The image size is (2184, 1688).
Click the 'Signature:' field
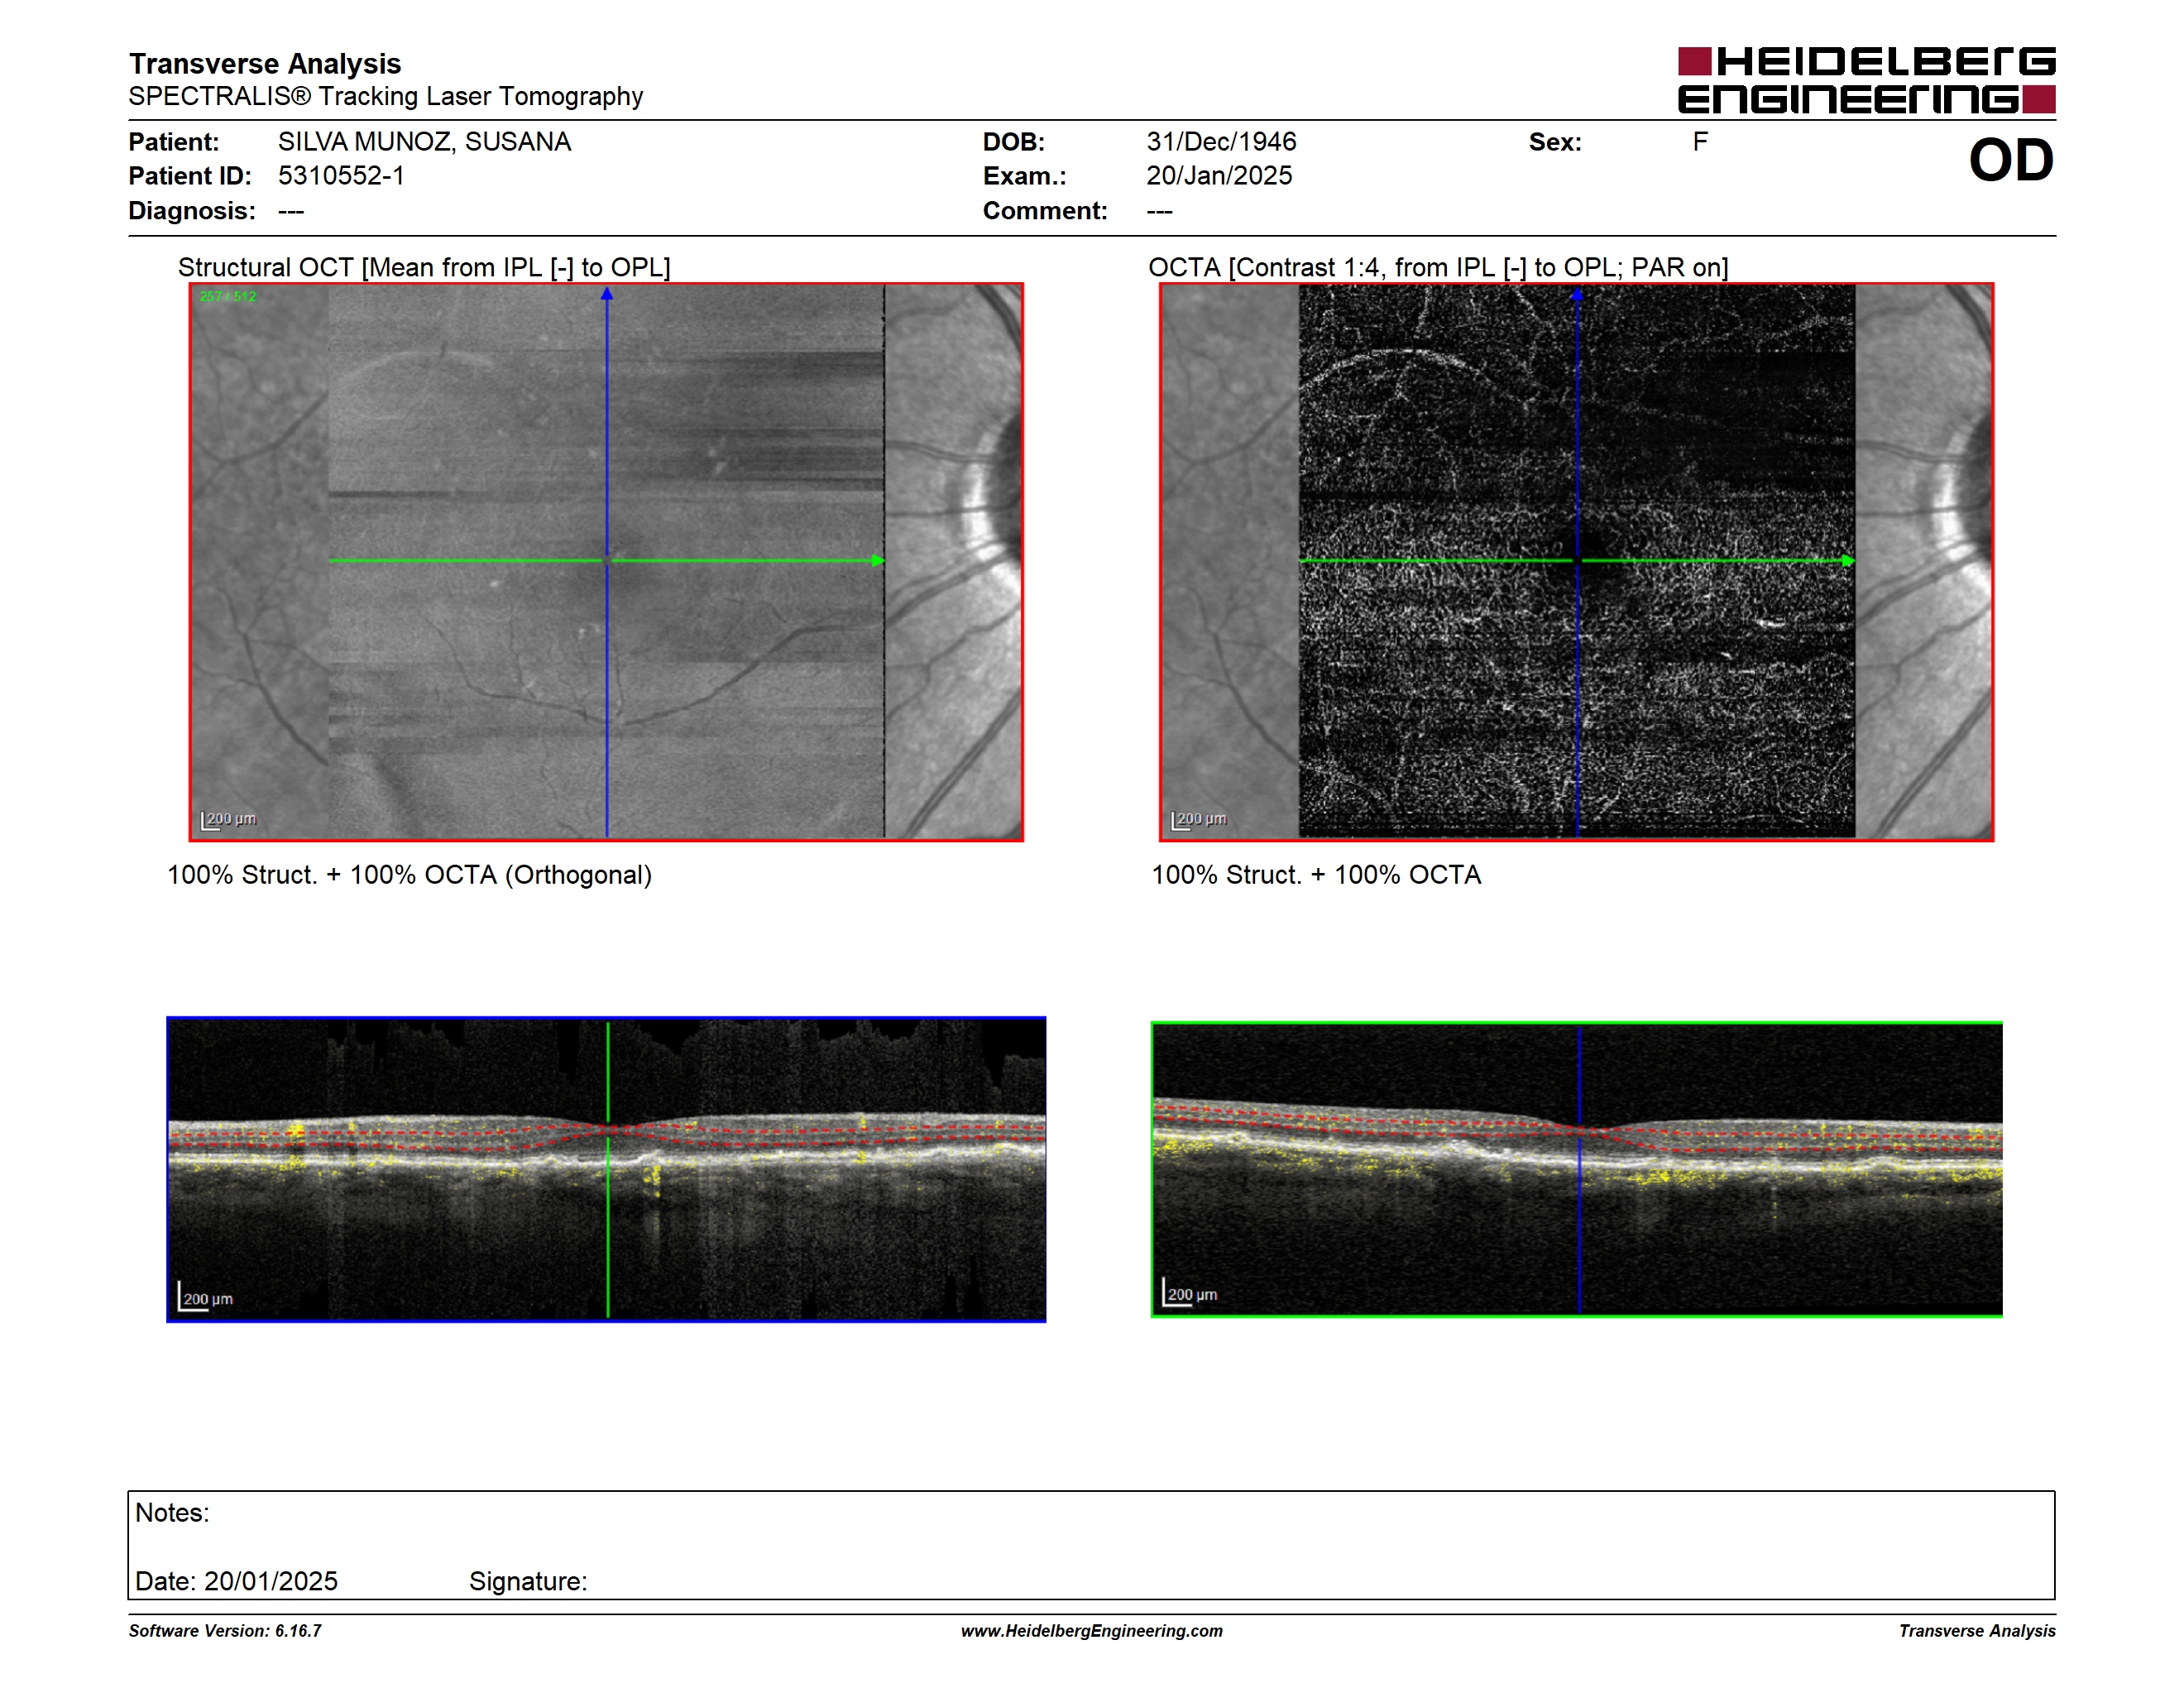coord(528,1581)
